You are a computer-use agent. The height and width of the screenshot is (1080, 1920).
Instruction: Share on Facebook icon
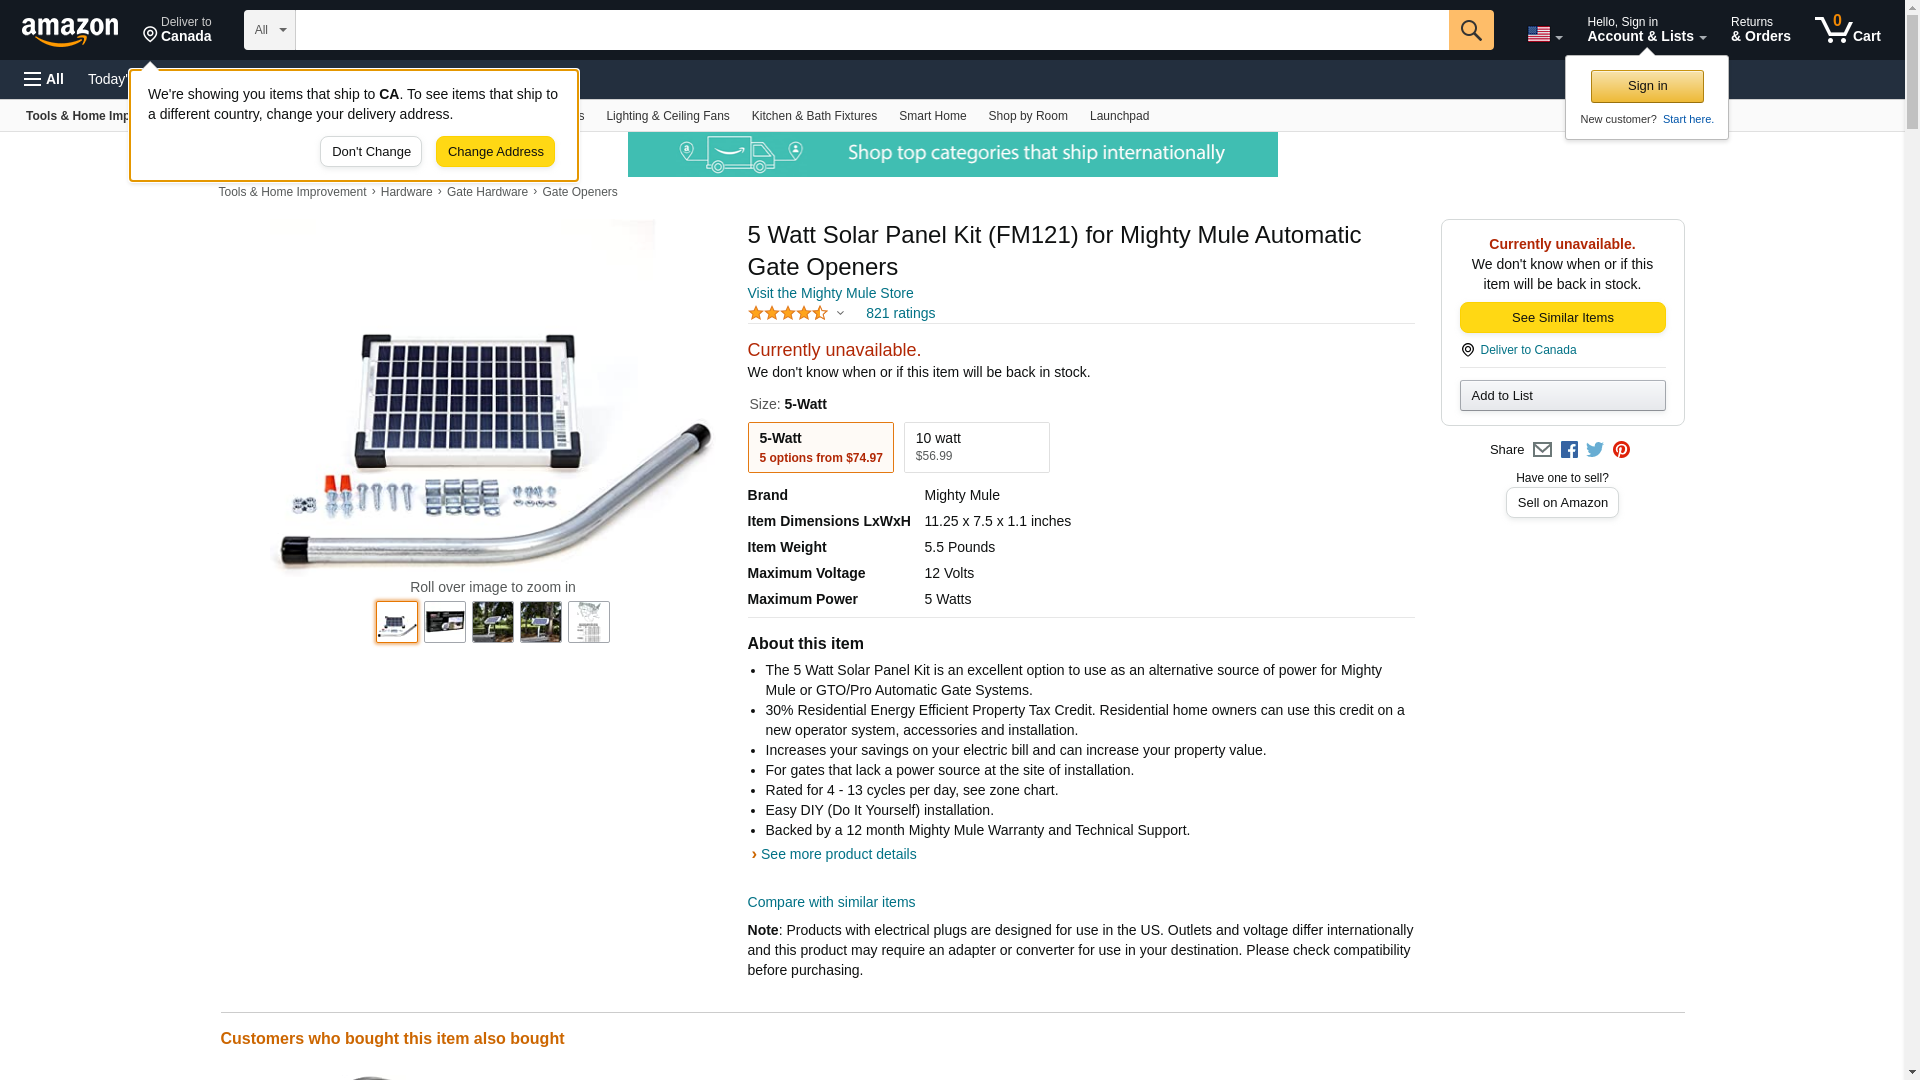(x=1569, y=450)
